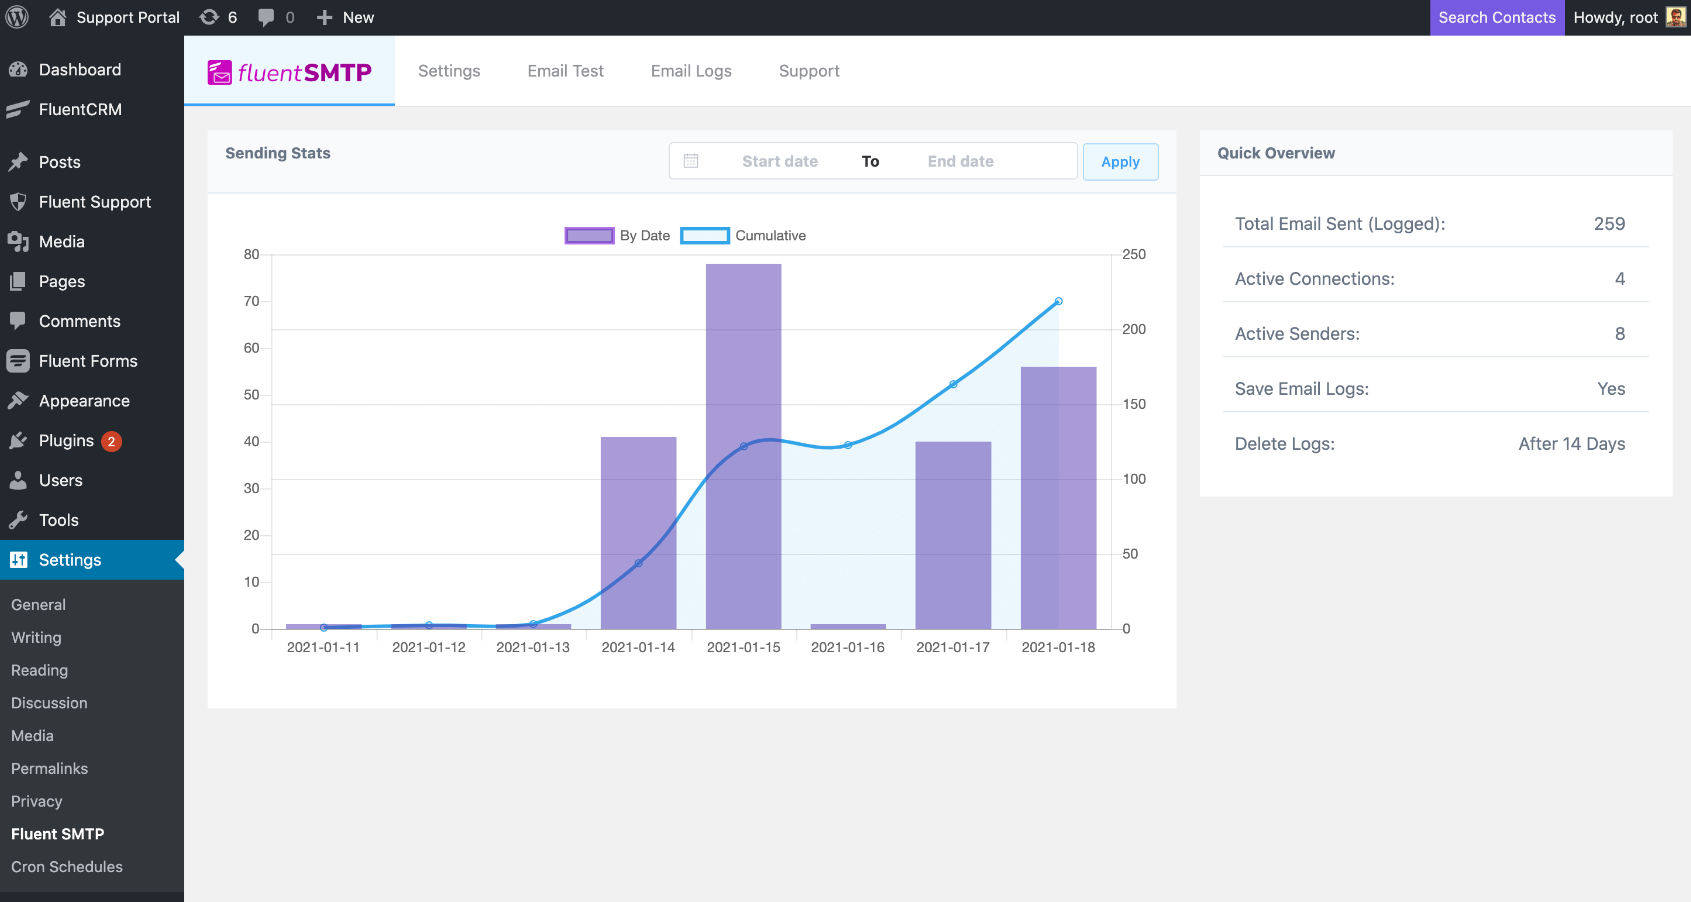Screen dimensions: 1691x902
Task: Open the comments bubble icon in admin bar
Action: pos(275,17)
